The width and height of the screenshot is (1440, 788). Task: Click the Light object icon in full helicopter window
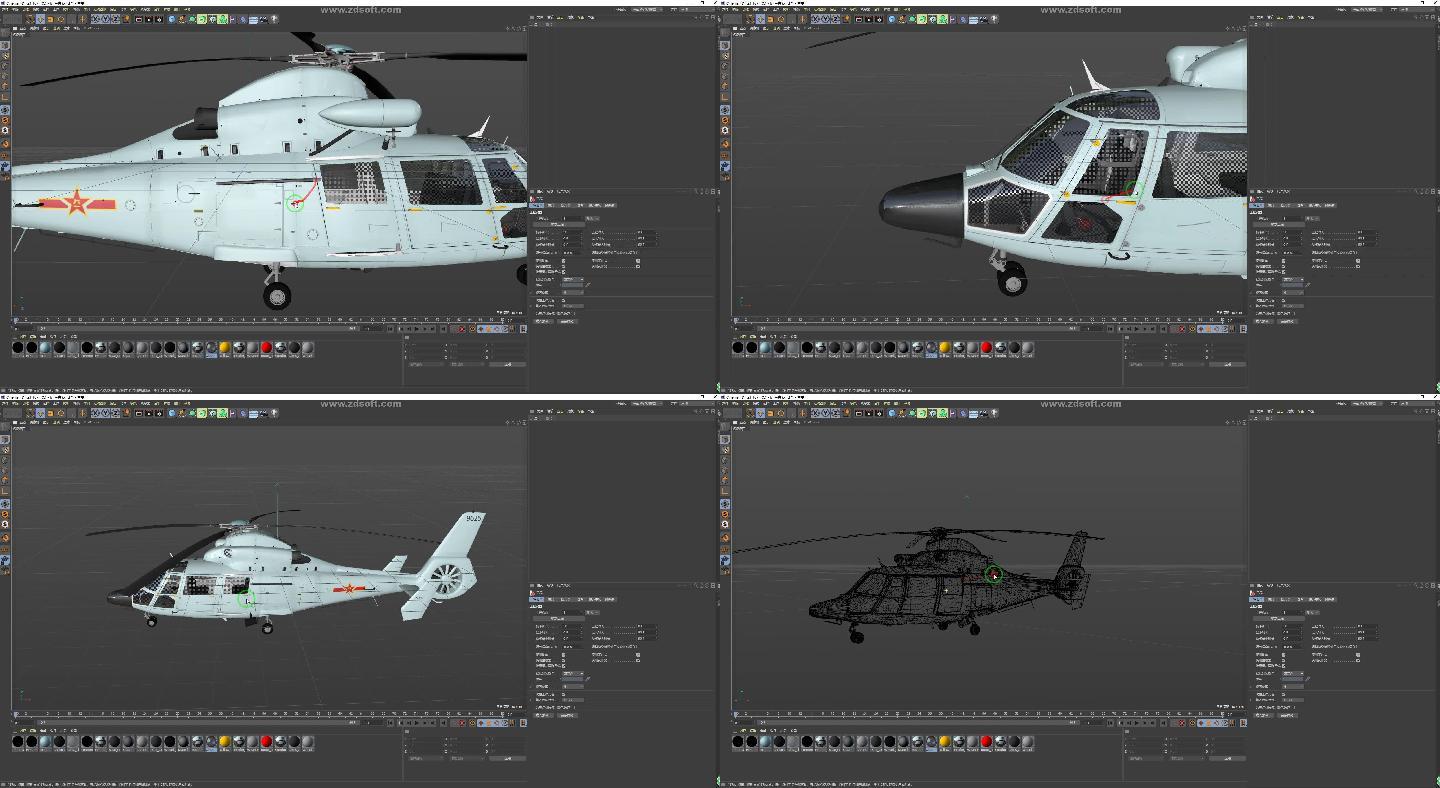(274, 413)
